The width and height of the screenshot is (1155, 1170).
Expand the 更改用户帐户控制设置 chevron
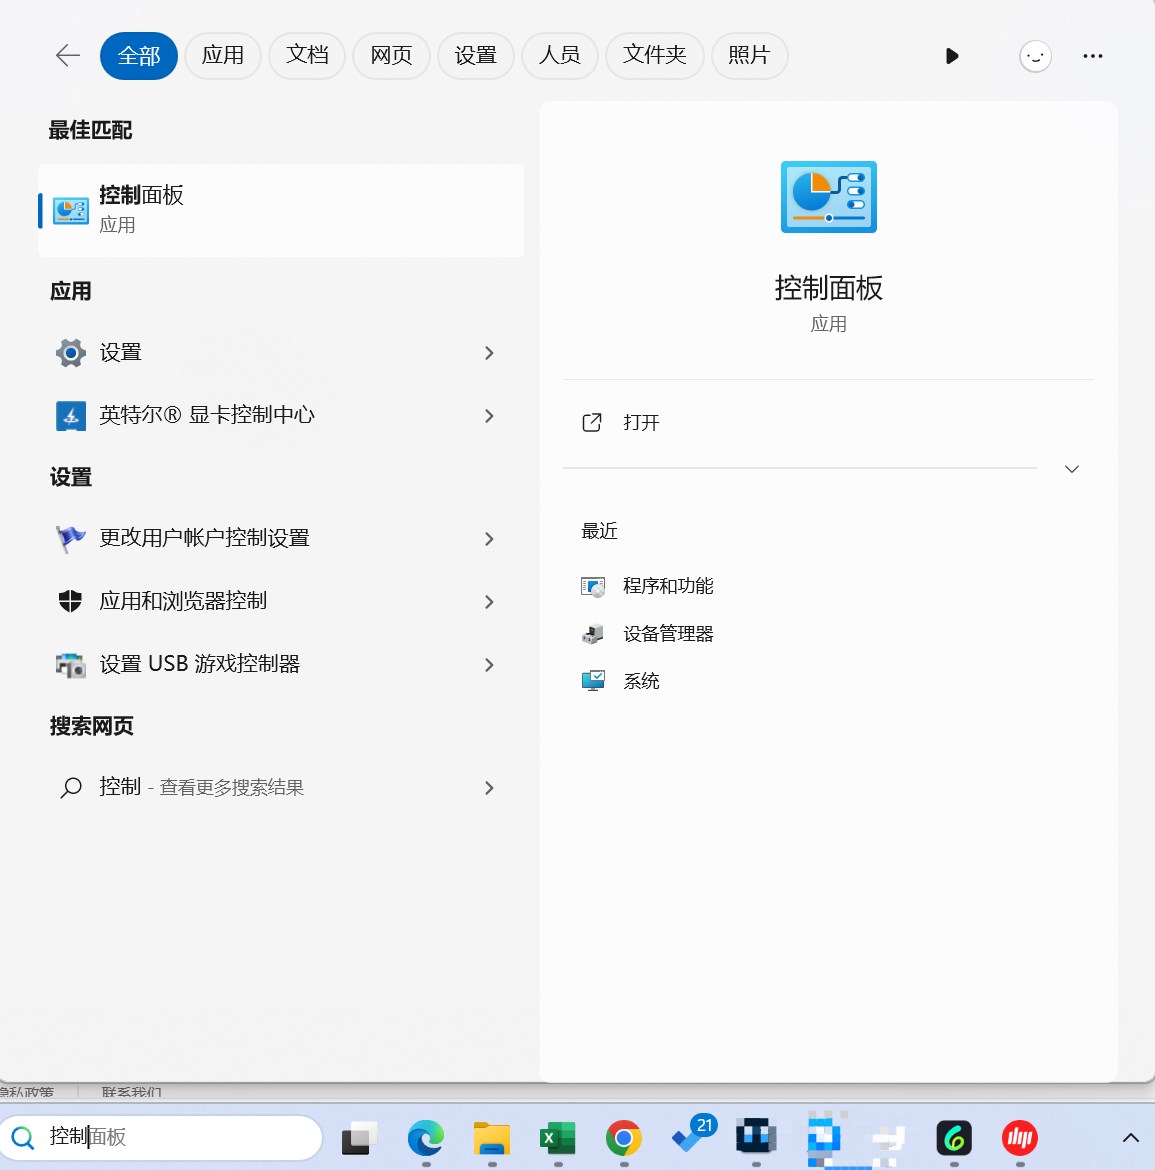pyautogui.click(x=489, y=539)
